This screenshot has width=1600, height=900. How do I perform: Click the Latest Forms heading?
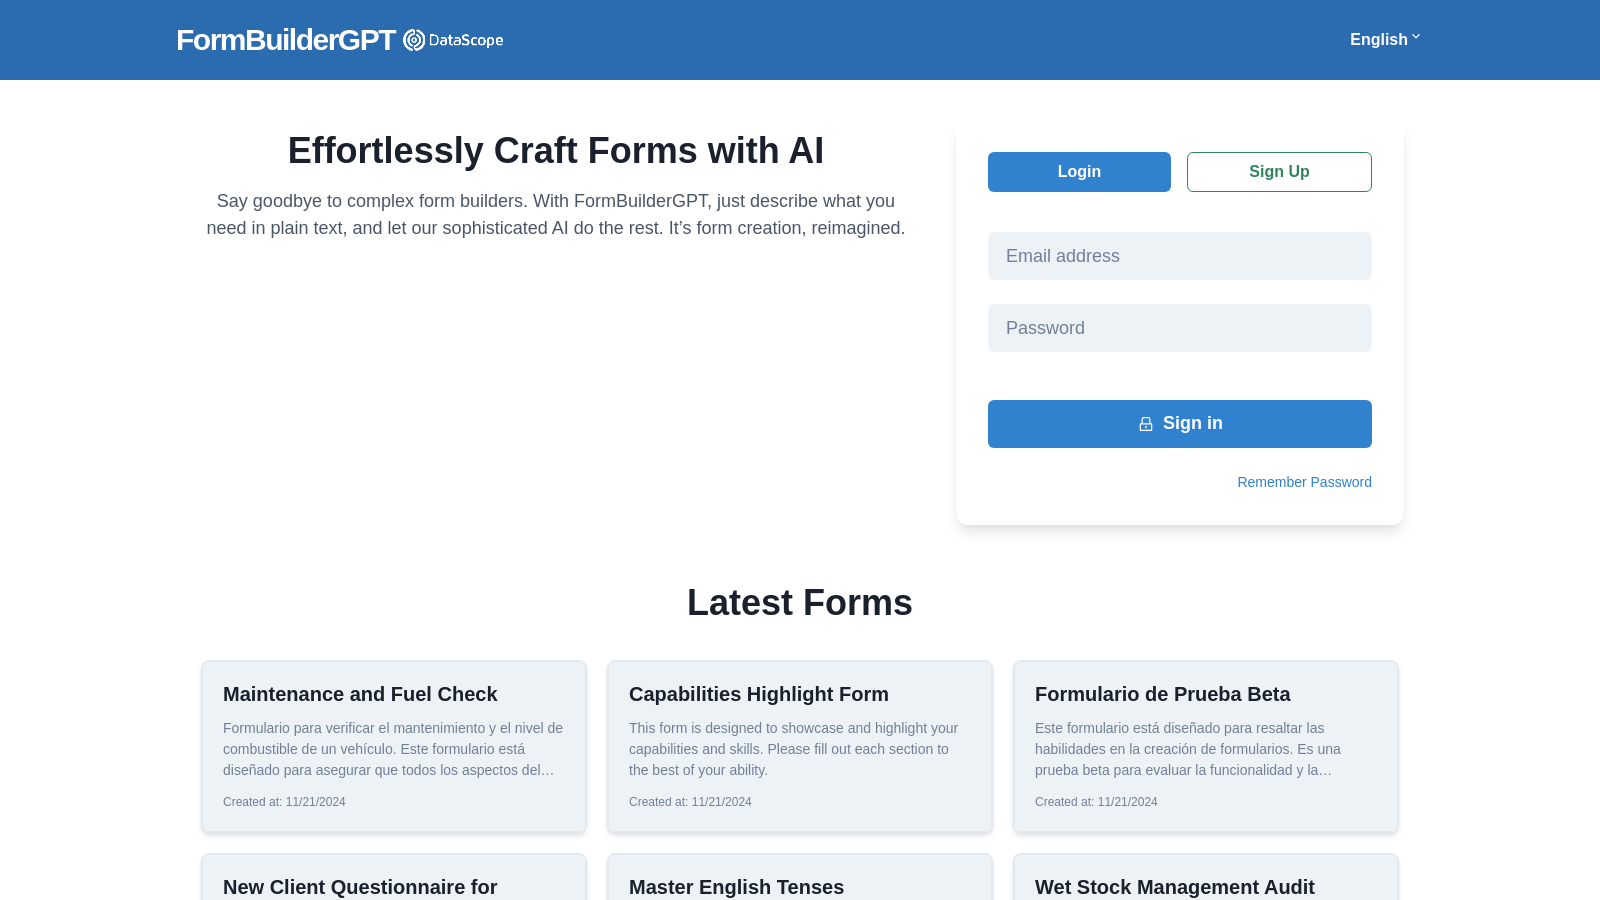tap(799, 603)
